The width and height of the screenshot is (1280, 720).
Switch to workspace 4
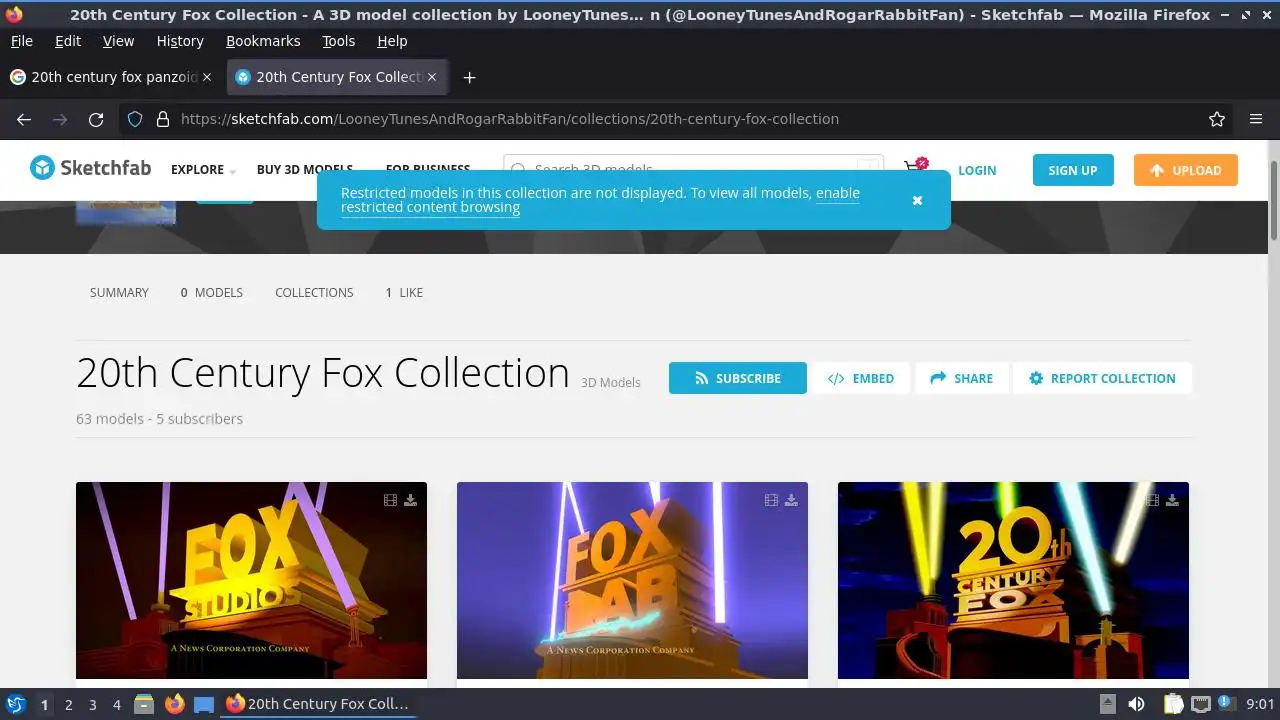[x=116, y=704]
